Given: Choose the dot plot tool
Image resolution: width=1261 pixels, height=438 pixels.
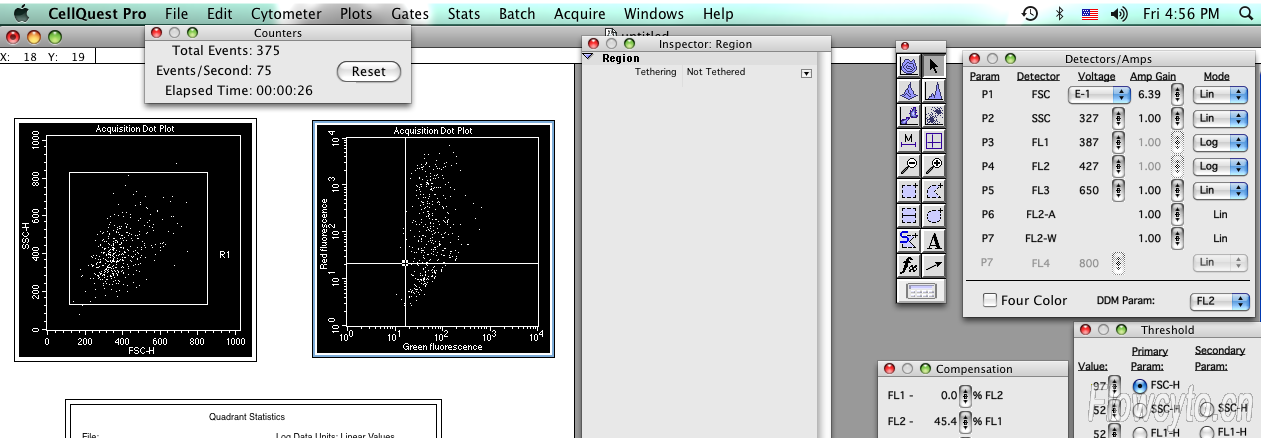Looking at the screenshot, I should point(934,116).
